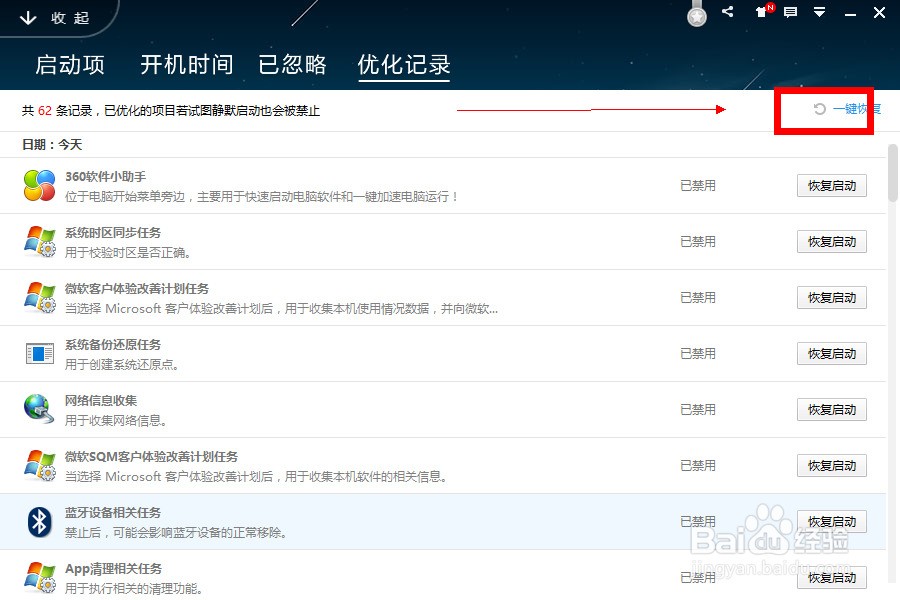The width and height of the screenshot is (900, 600).
Task: Click 恢复启动 for 360软件小助手
Action: 831,186
